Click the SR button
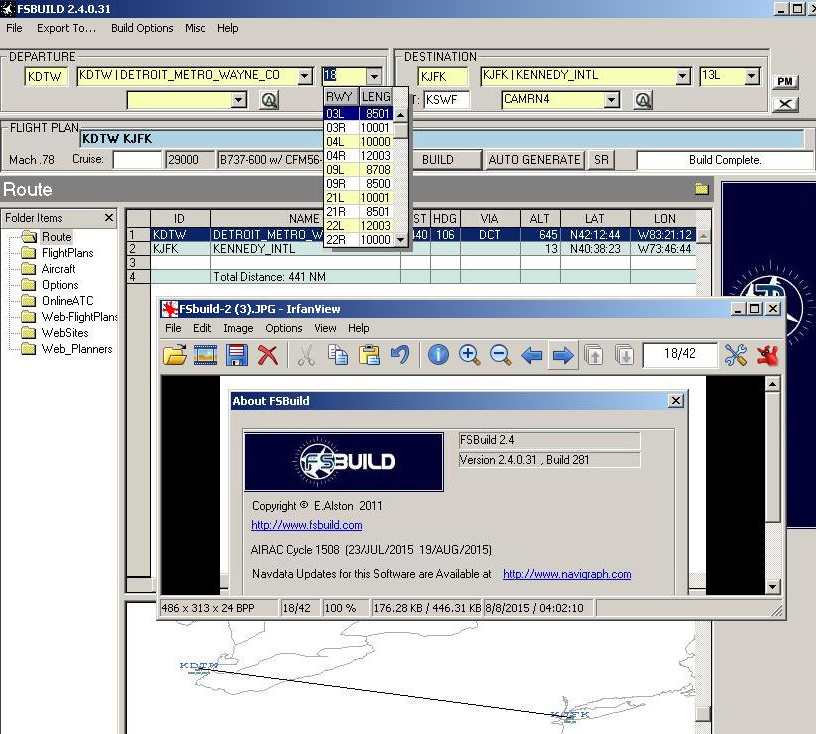Screen dimensions: 816x734 (x=601, y=160)
